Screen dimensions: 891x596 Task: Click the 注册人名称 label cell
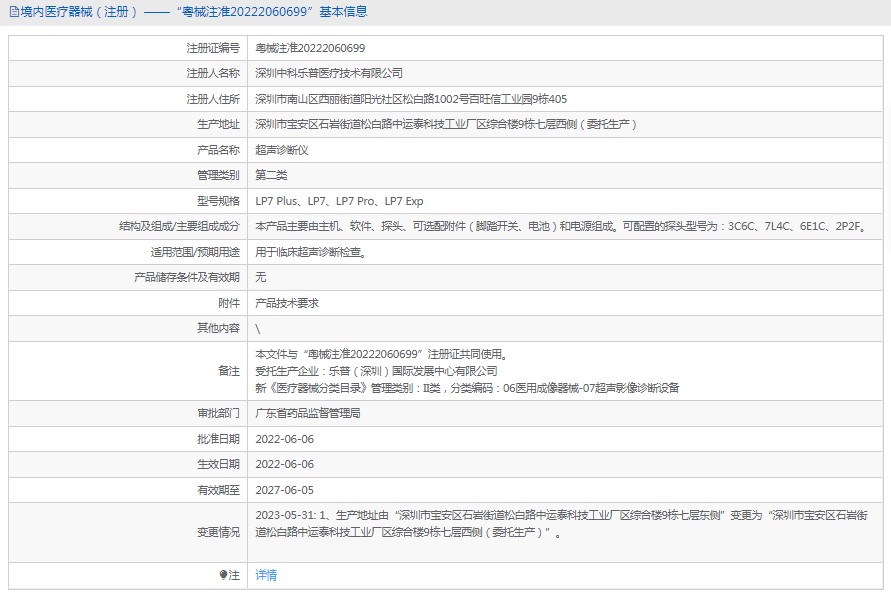[128, 73]
